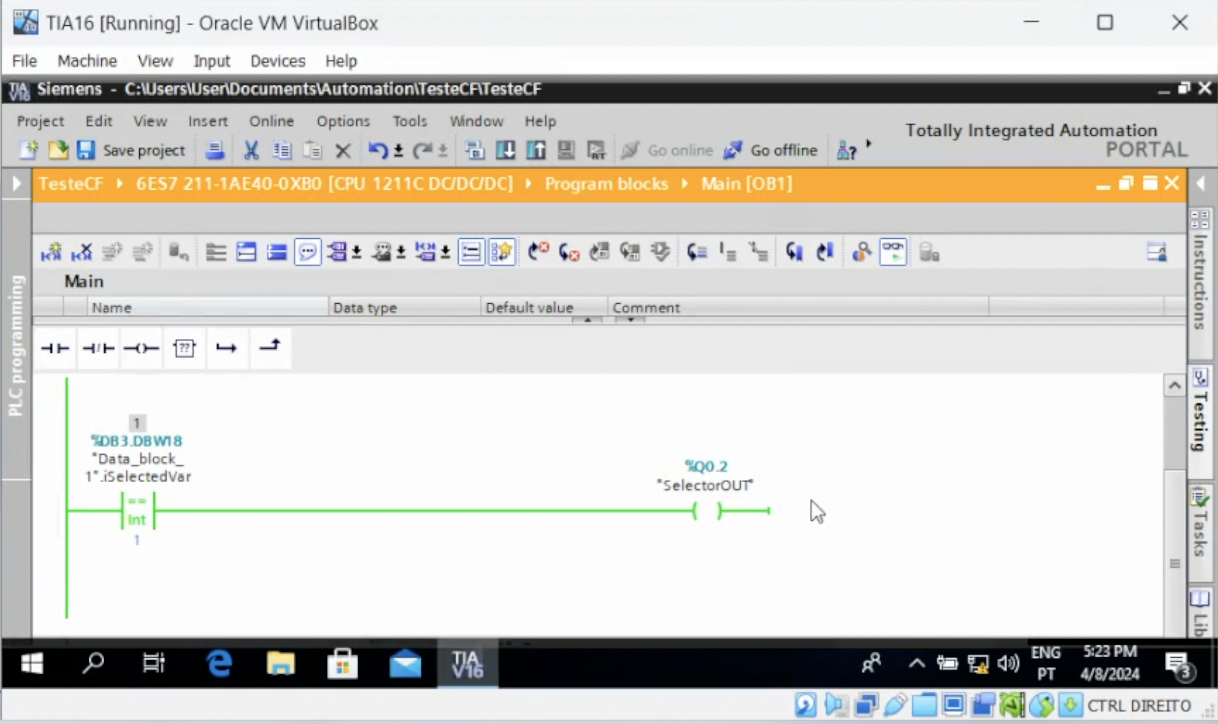Open the Options menu
The width and height of the screenshot is (1218, 724).
click(x=343, y=121)
